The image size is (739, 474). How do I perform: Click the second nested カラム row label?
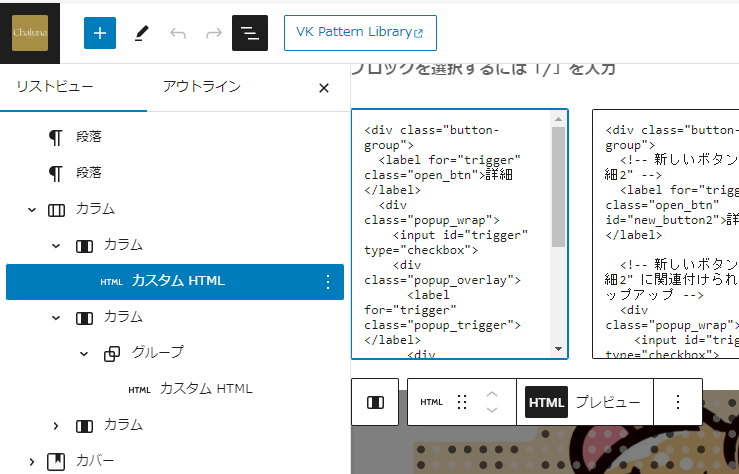123,317
